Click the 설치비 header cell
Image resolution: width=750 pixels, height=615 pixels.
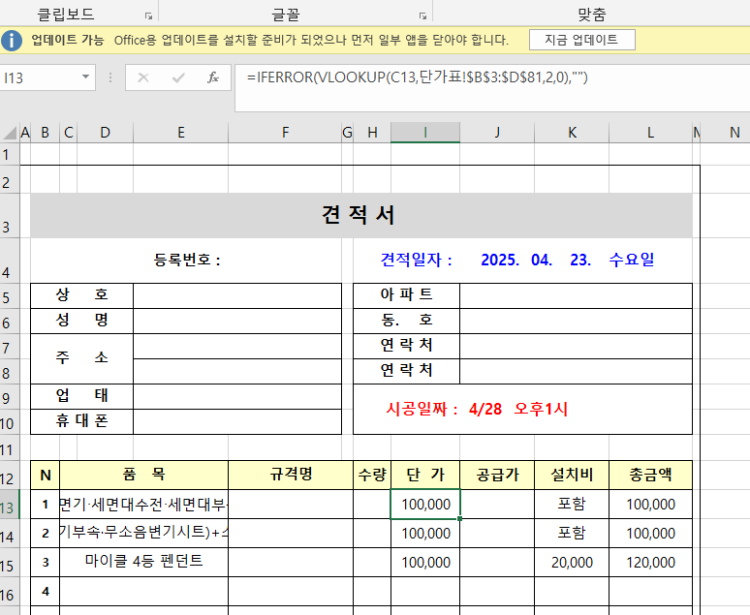pyautogui.click(x=572, y=475)
